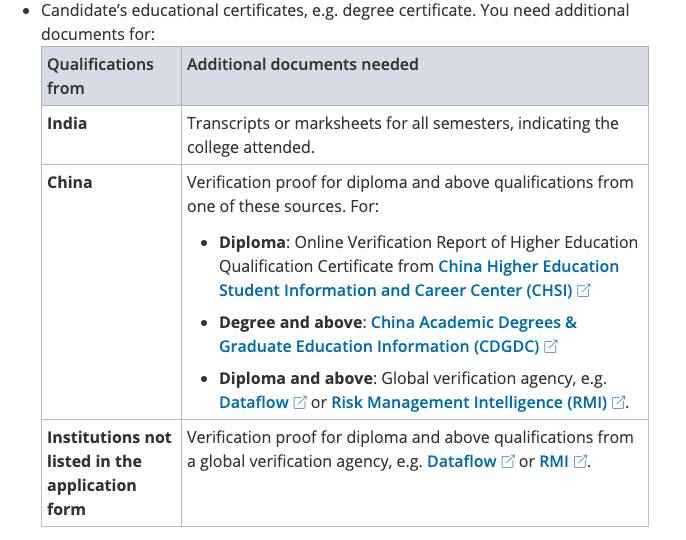
Task: Follow the Dataflow link in the last table row
Action: click(x=461, y=461)
